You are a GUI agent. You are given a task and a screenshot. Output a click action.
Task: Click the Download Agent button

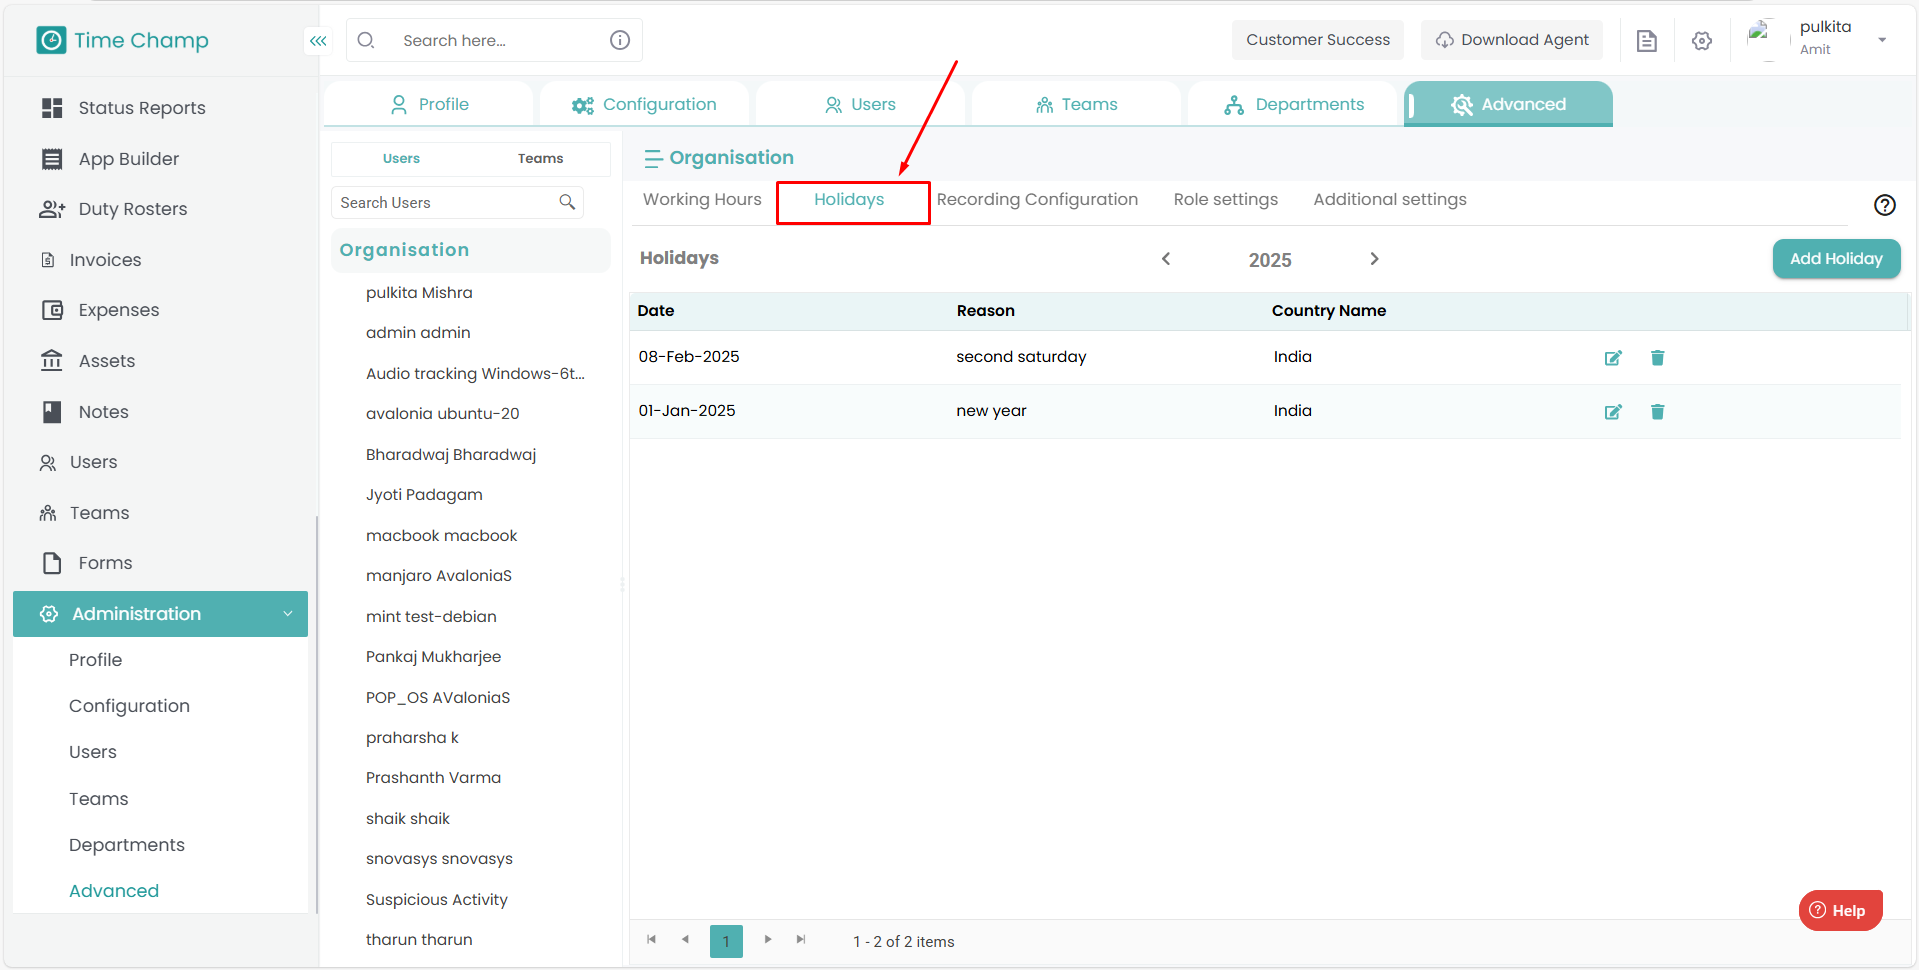point(1511,40)
